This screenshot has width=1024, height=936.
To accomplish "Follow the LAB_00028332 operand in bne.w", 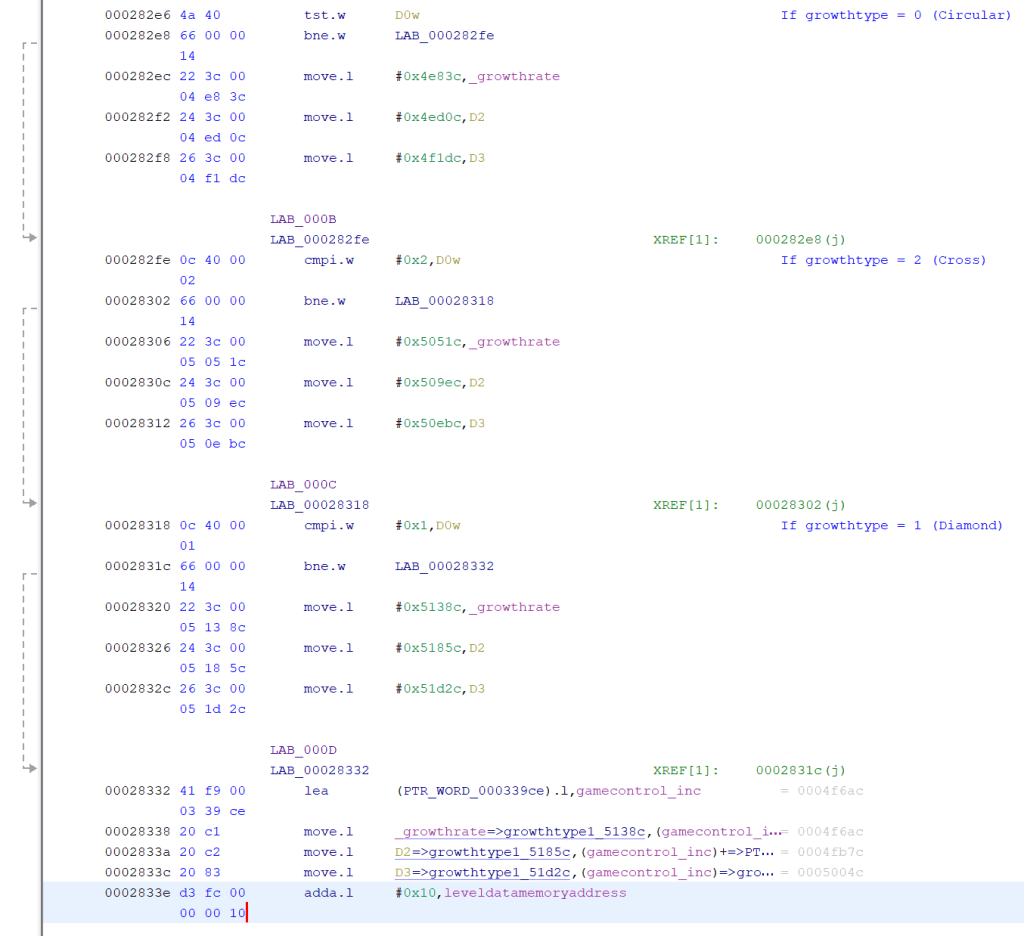I will tap(444, 566).
